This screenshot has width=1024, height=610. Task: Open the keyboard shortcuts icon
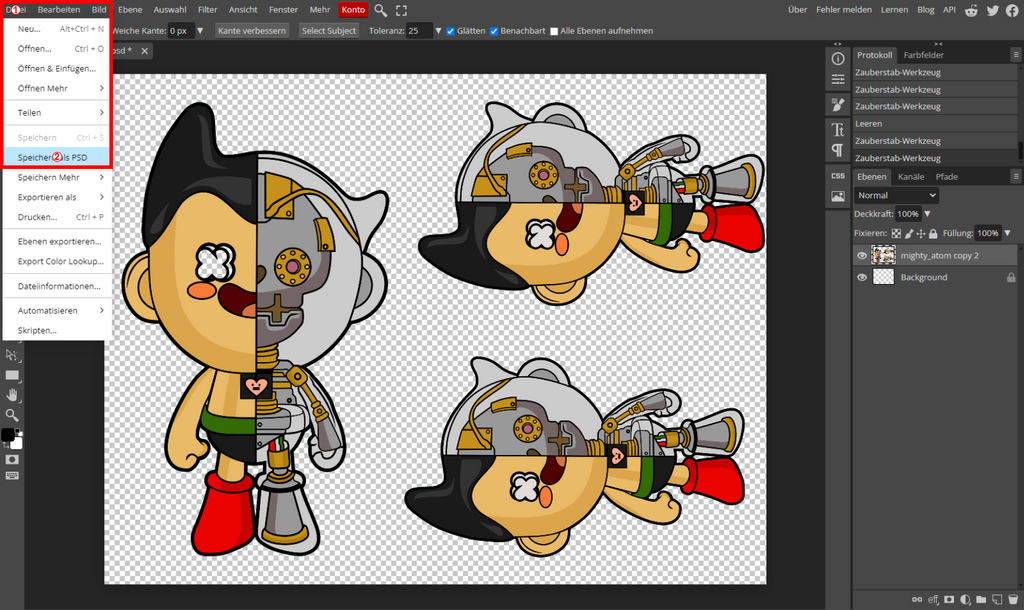pyautogui.click(x=12, y=476)
